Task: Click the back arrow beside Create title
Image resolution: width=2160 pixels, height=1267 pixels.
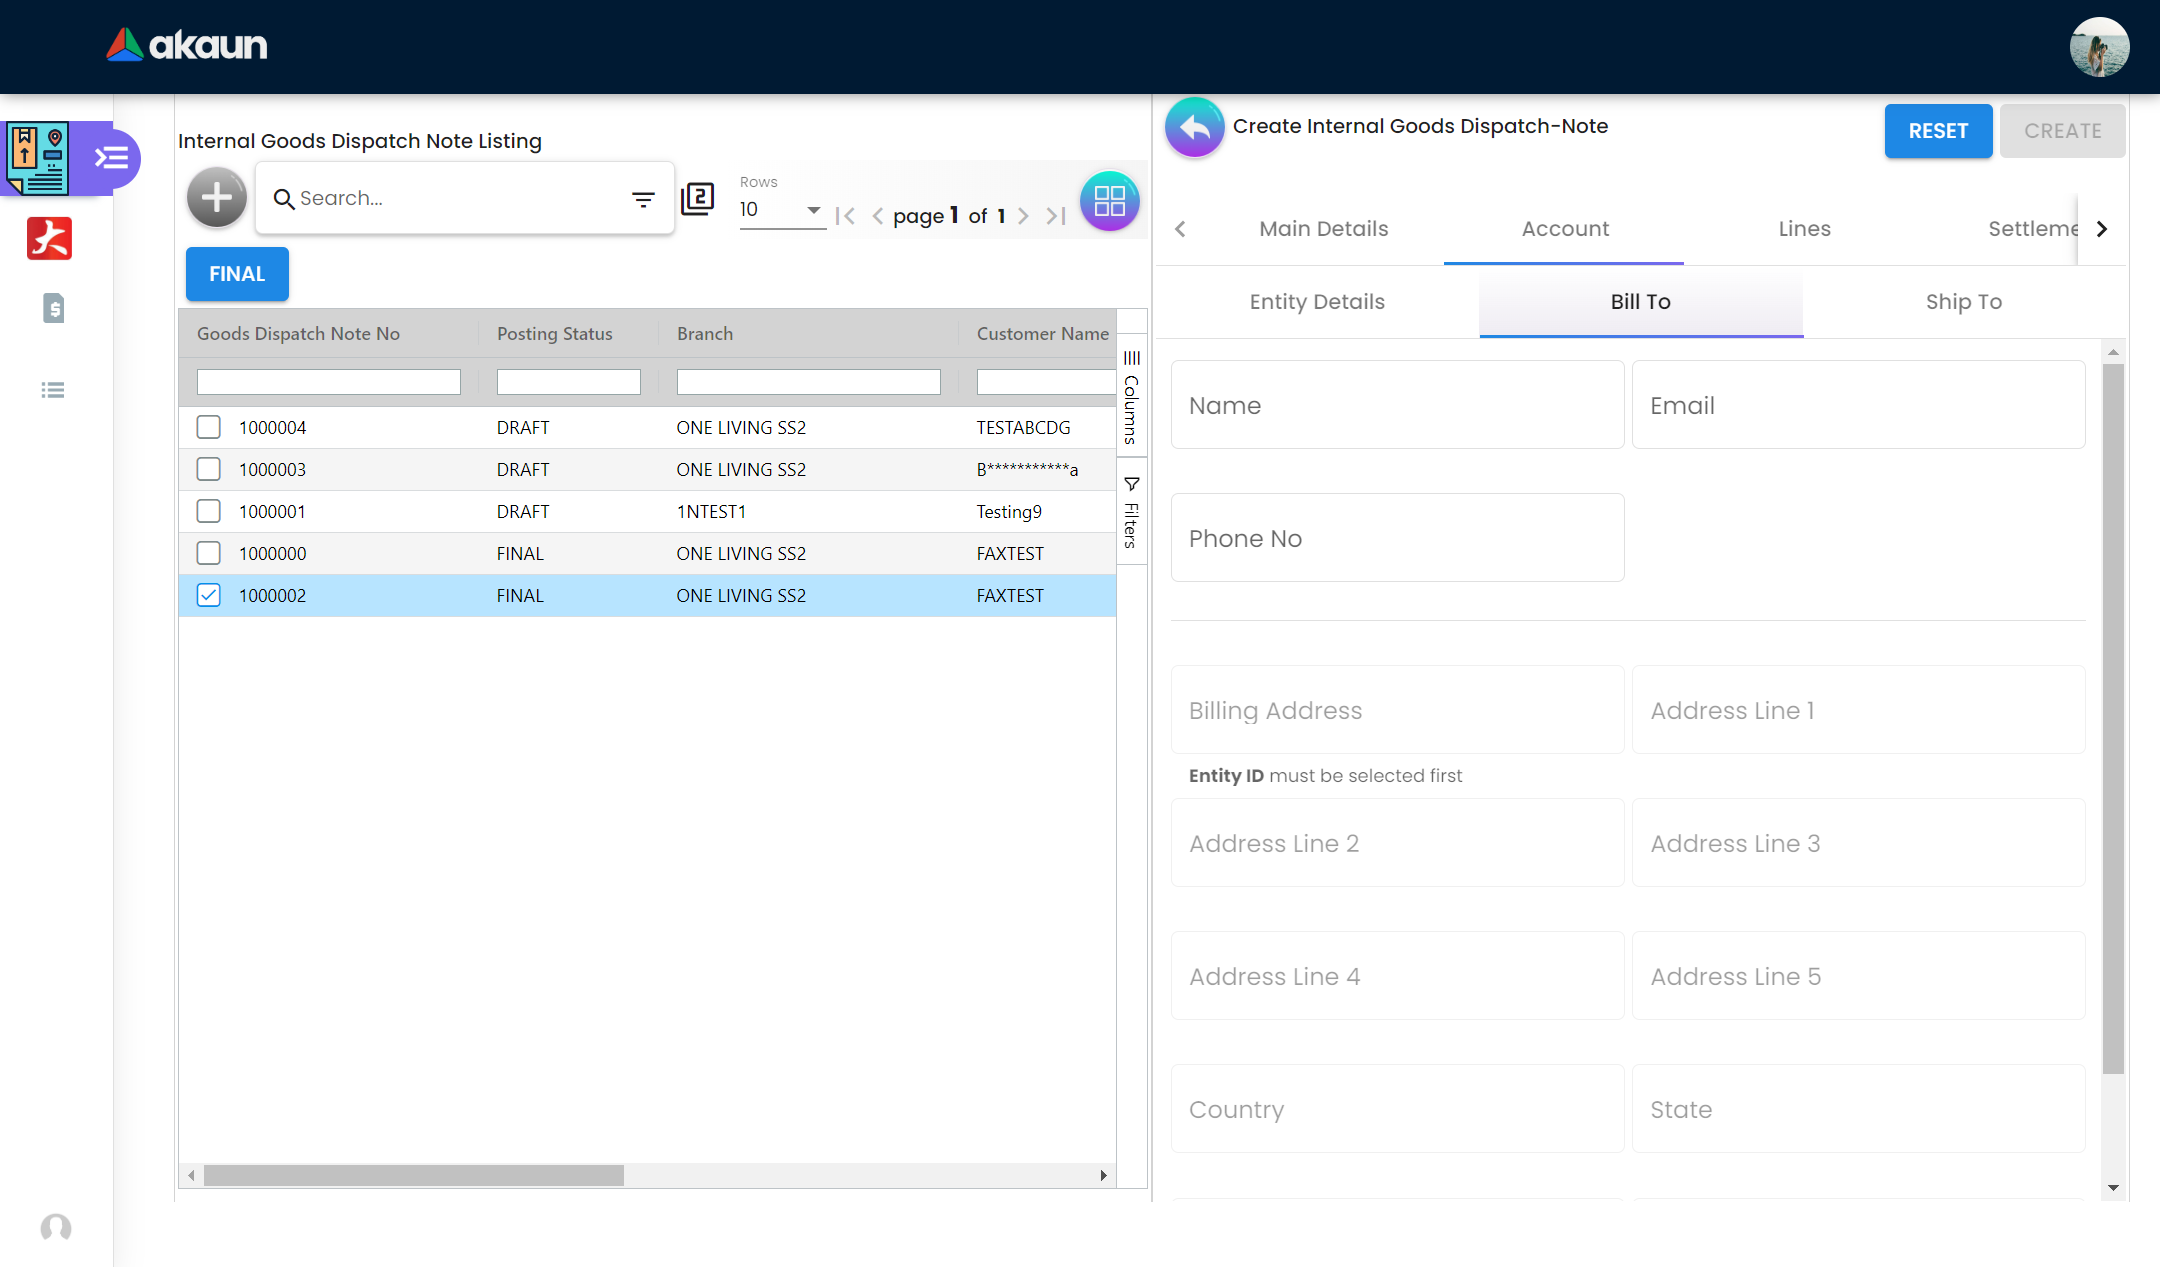Action: [1194, 127]
